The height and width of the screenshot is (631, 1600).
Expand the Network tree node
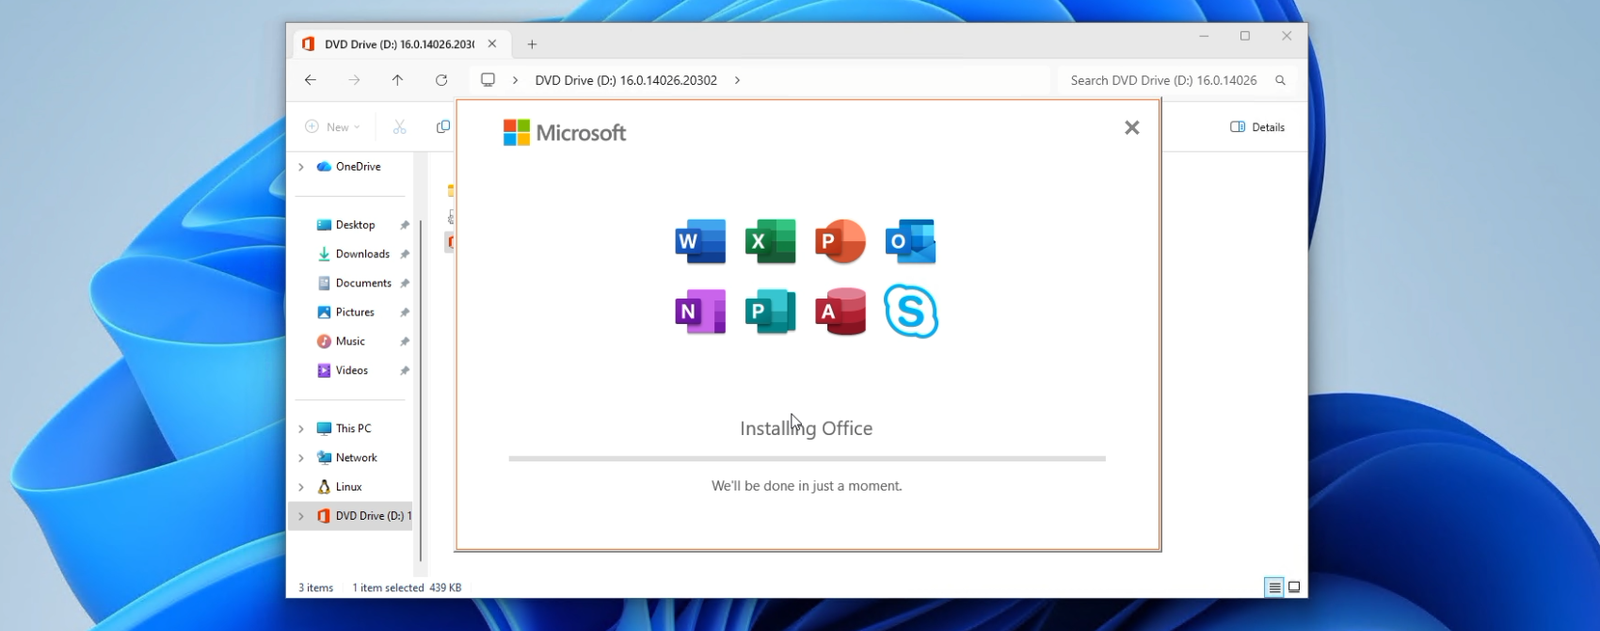(x=301, y=458)
